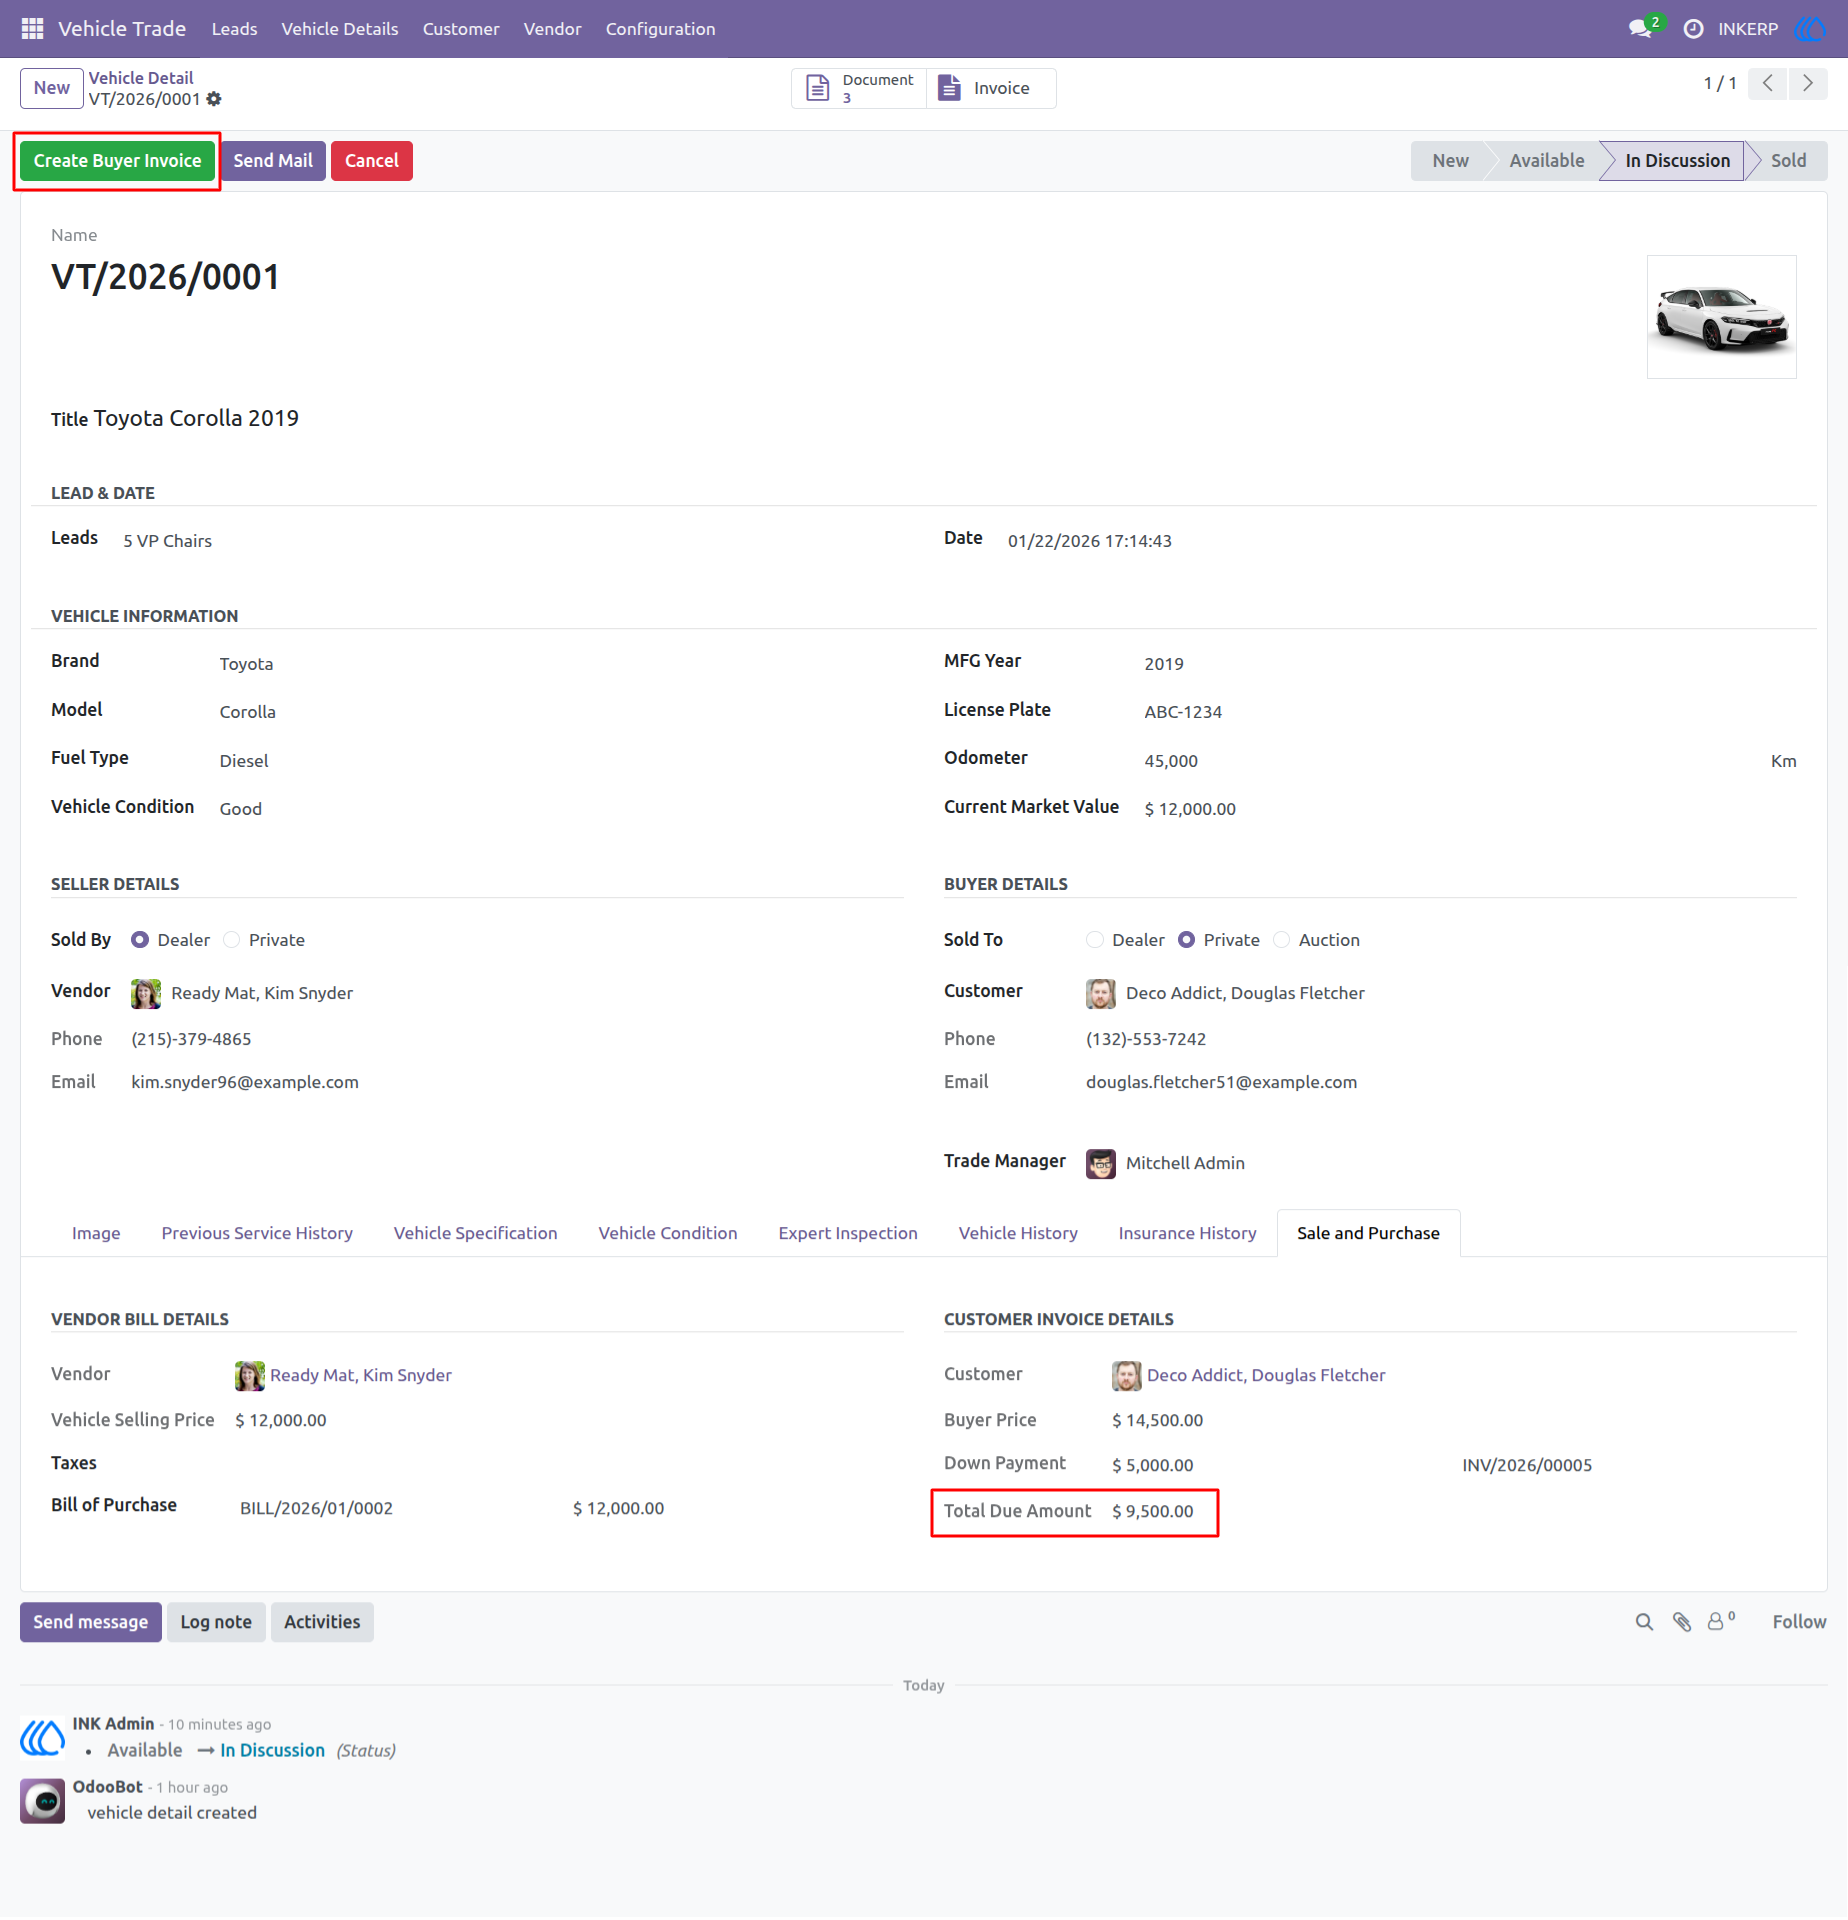Open the Invoice smart button
This screenshot has width=1848, height=1920.
(990, 88)
